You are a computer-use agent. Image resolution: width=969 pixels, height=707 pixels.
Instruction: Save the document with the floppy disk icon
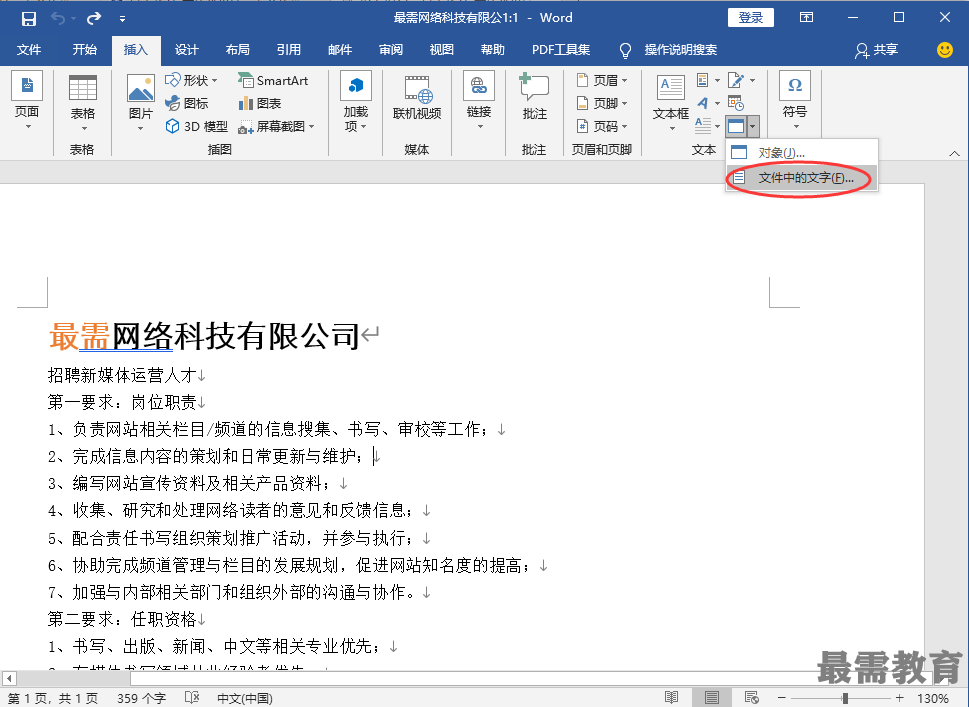[28, 19]
